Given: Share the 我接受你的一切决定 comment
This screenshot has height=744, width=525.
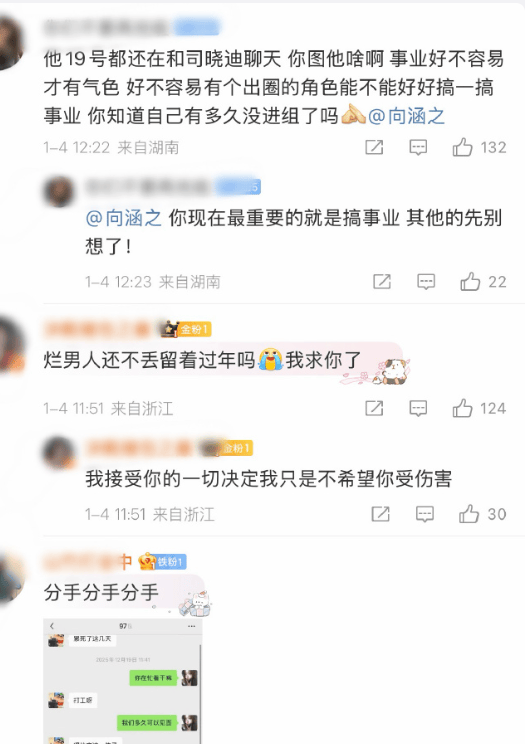Looking at the screenshot, I should tap(381, 514).
